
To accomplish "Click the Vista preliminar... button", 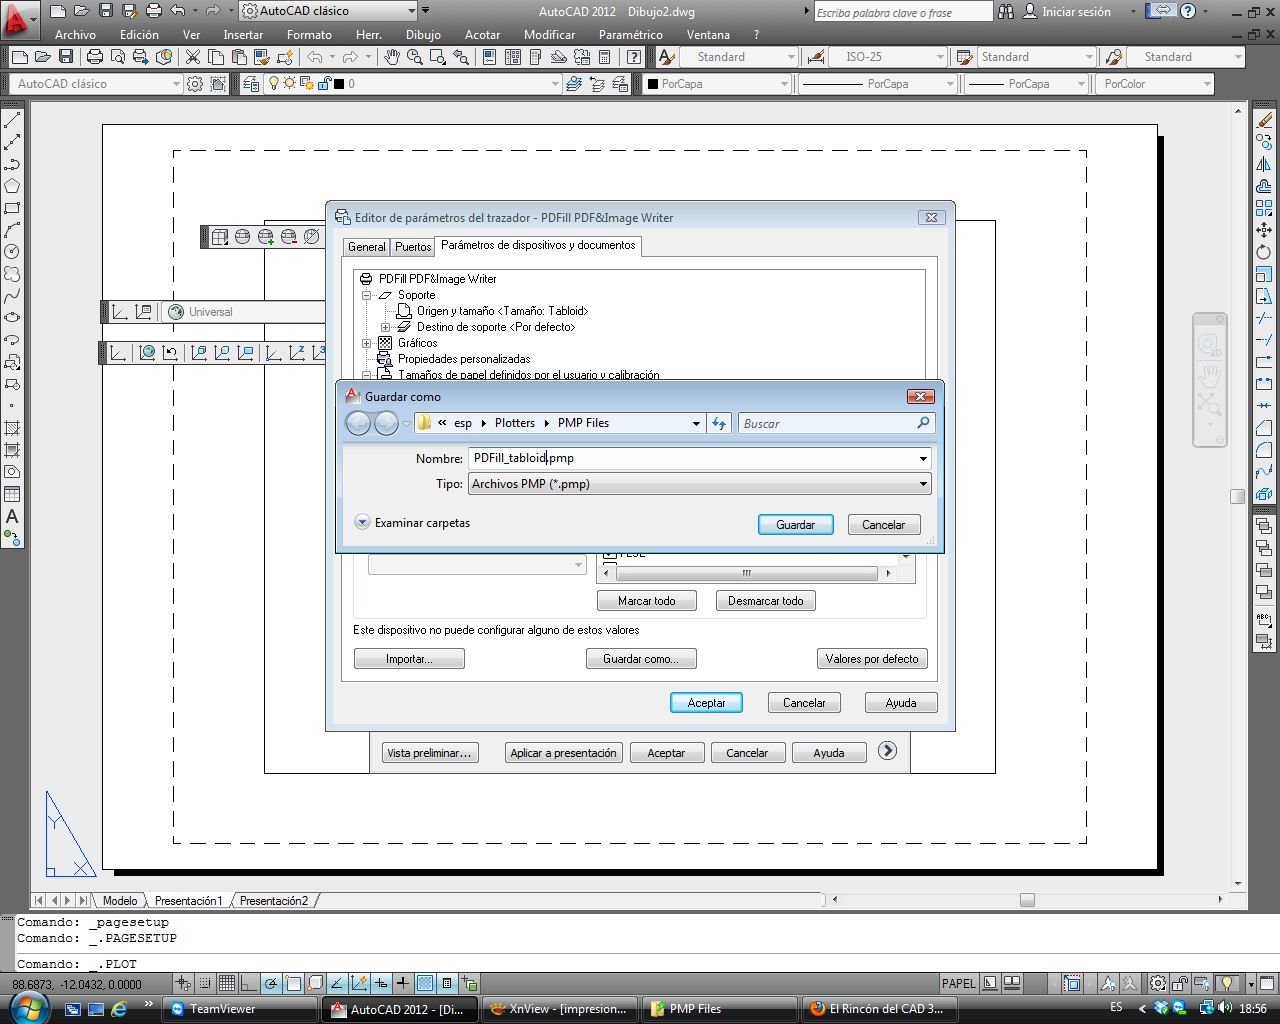I will click(428, 753).
